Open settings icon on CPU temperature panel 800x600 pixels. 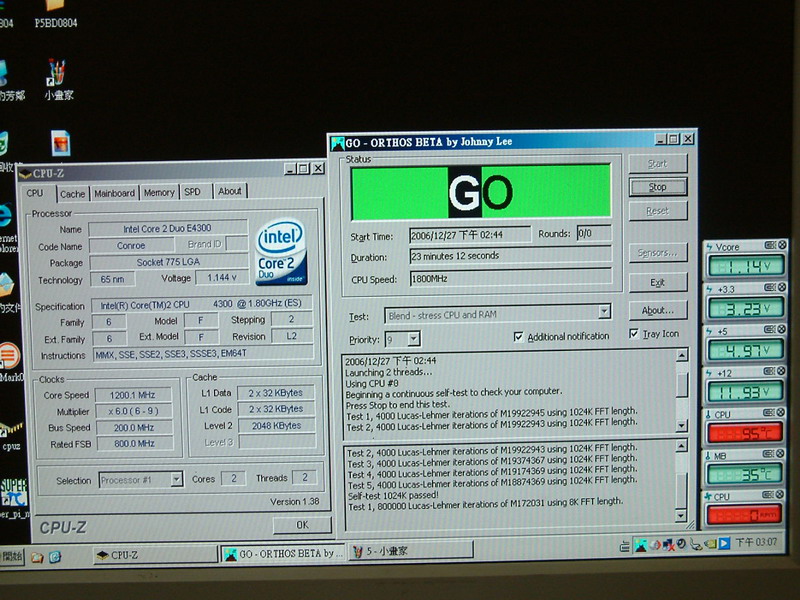pyautogui.click(x=769, y=412)
